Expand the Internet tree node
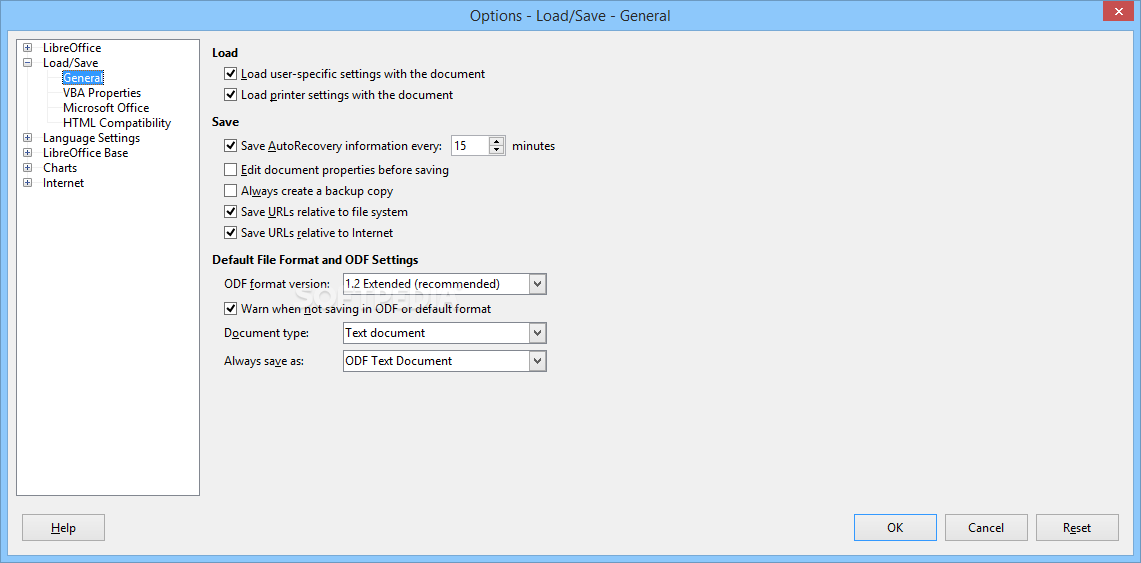Screen dimensions: 1141x563 pyautogui.click(x=28, y=183)
